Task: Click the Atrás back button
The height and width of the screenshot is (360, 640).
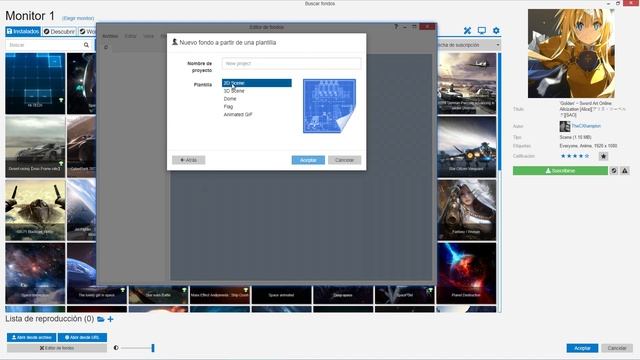Action: 189,160
